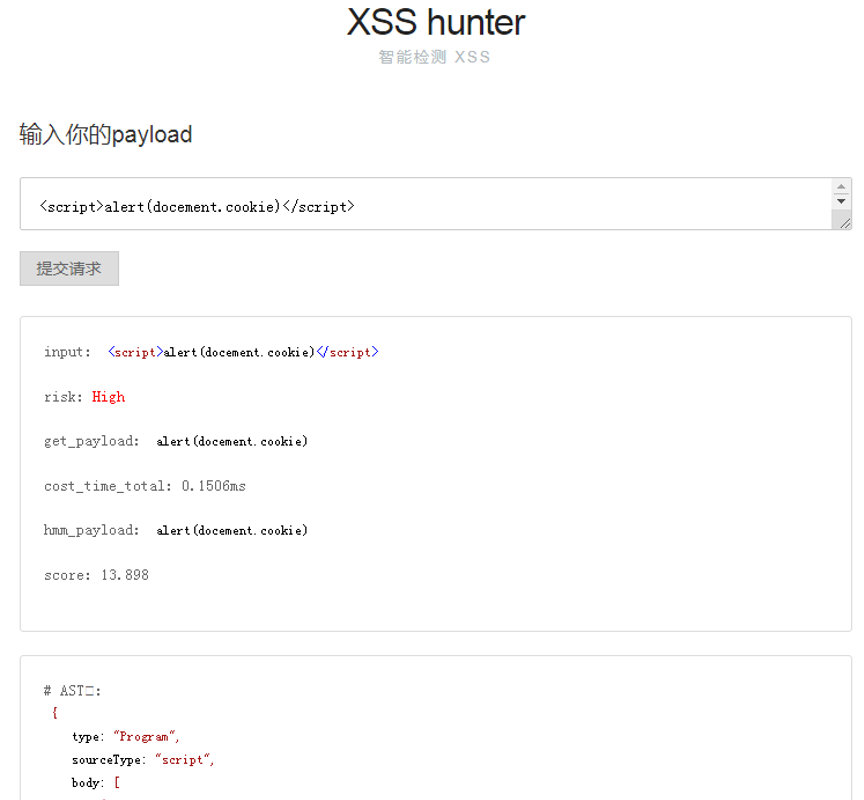This screenshot has width=864, height=800.
Task: Click the input: result line
Action: click(x=212, y=352)
